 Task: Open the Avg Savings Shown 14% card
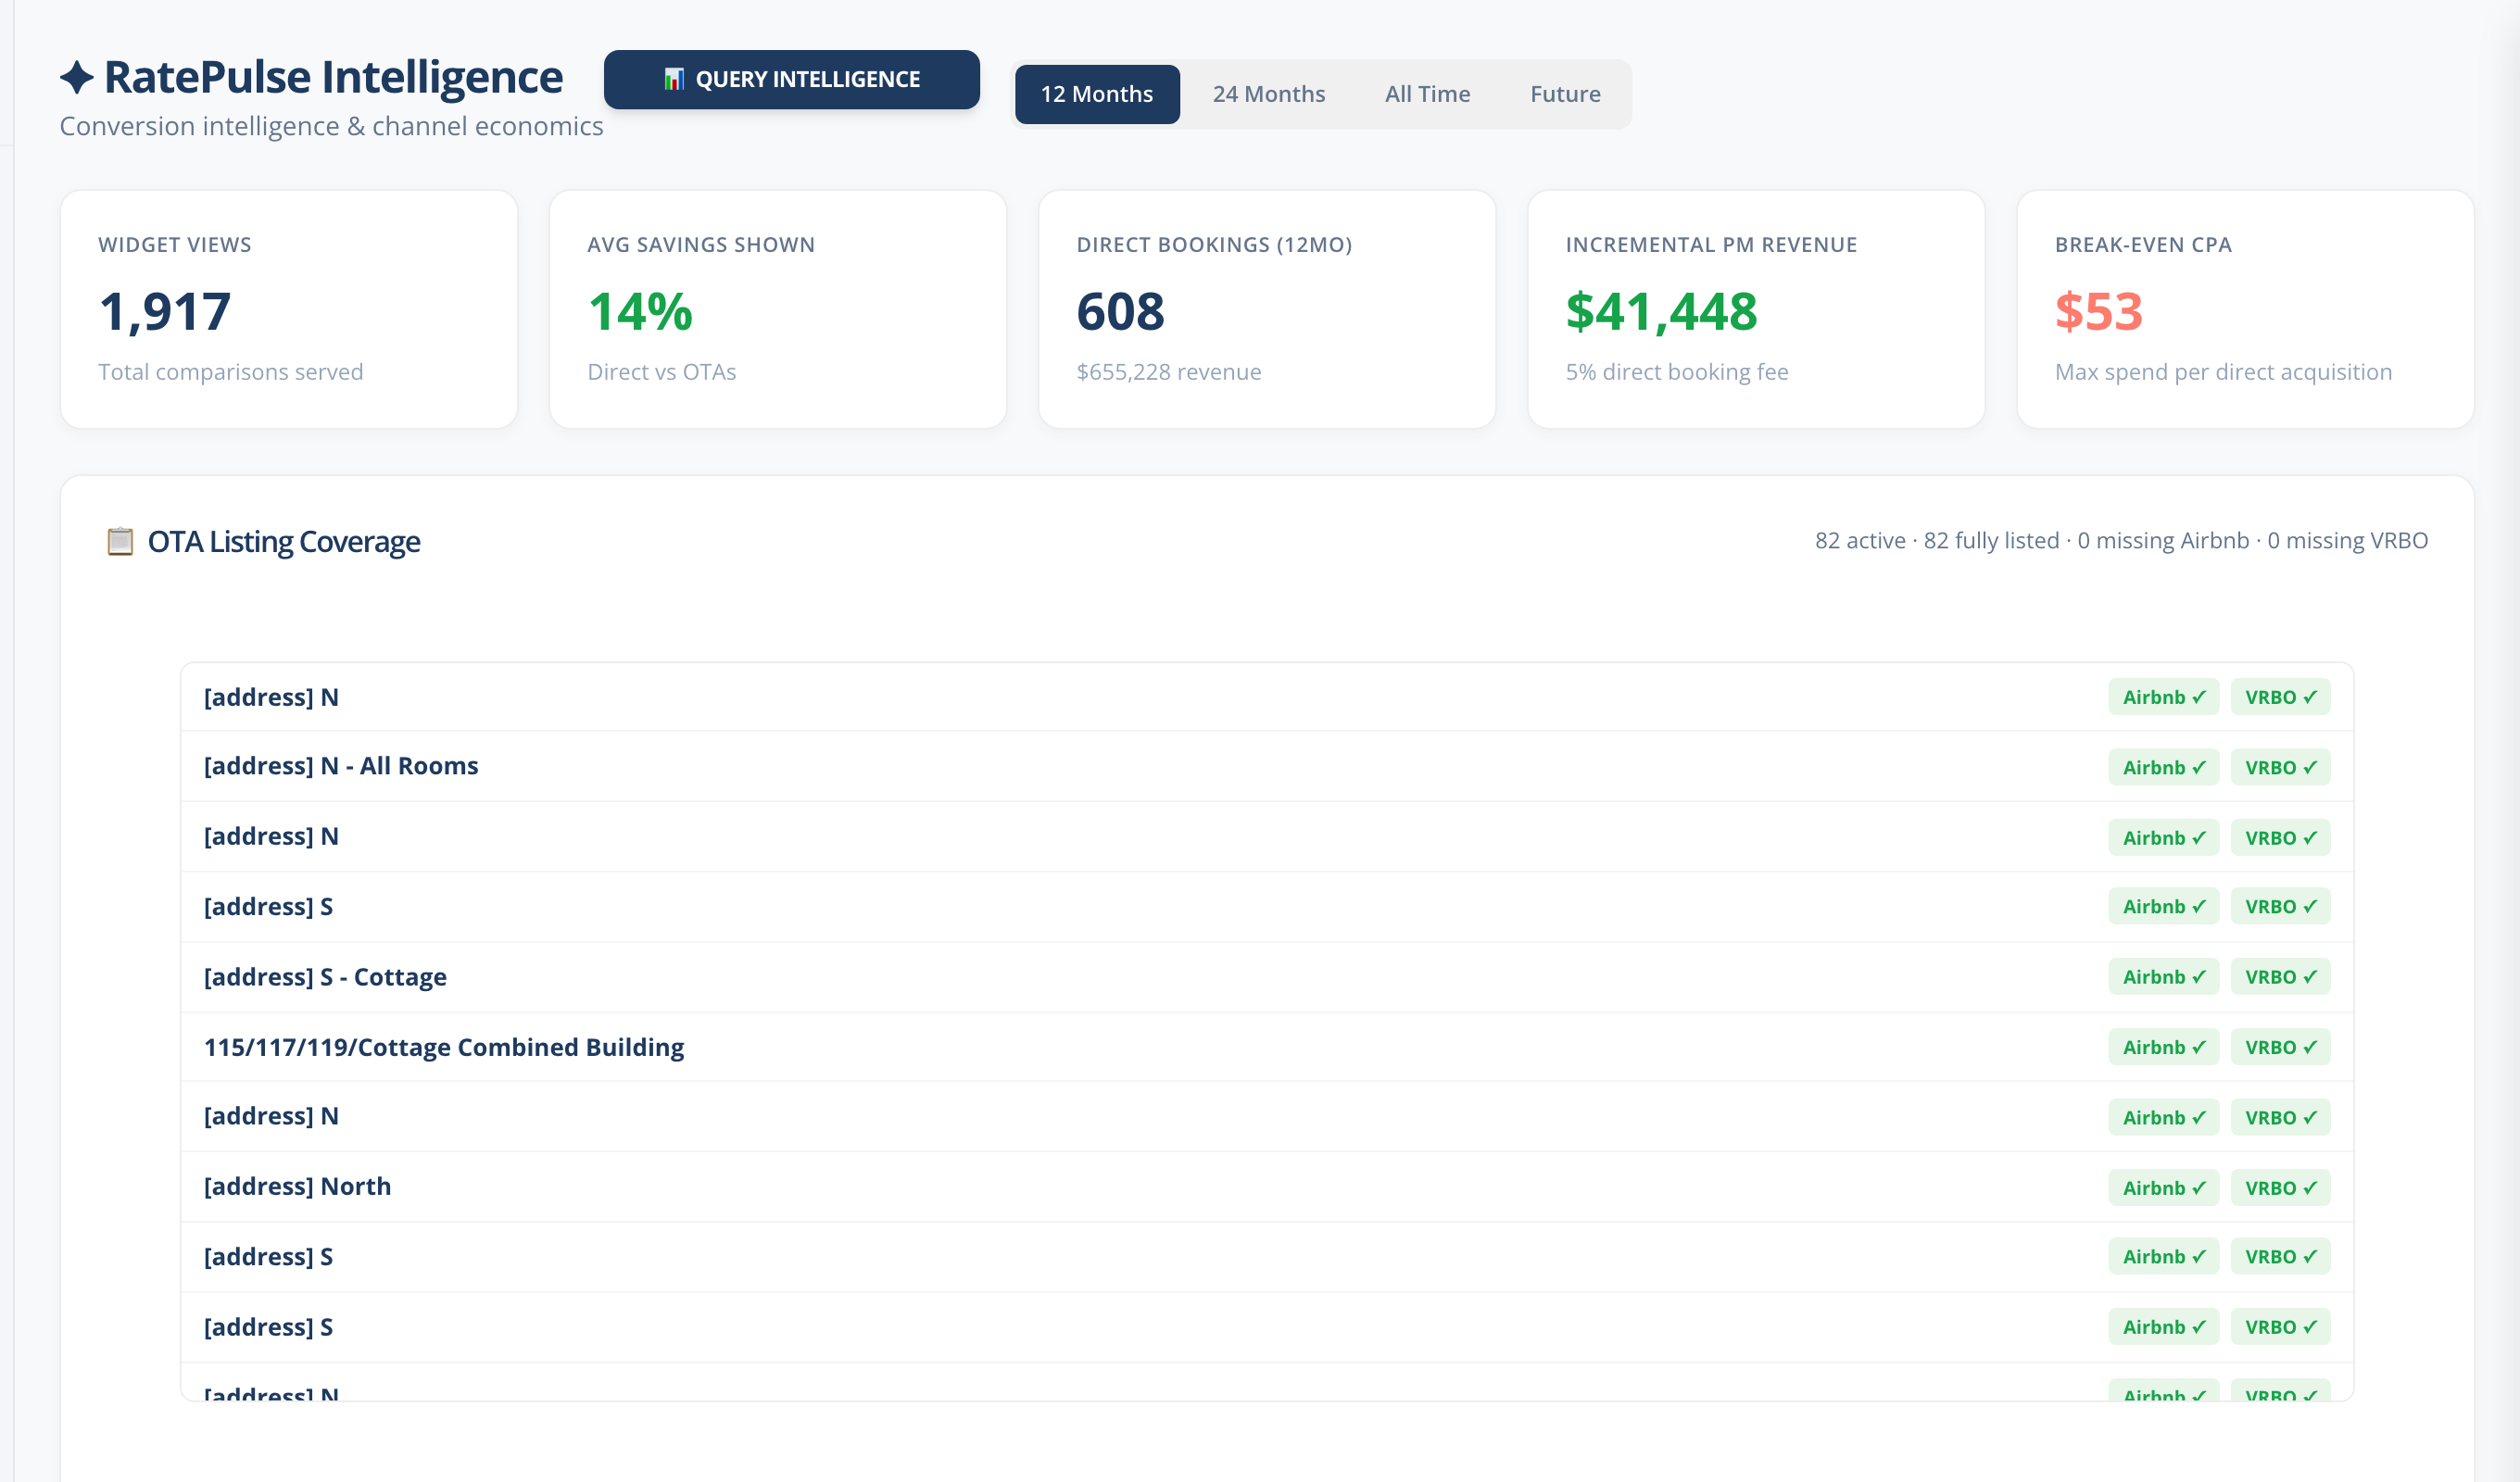point(778,309)
